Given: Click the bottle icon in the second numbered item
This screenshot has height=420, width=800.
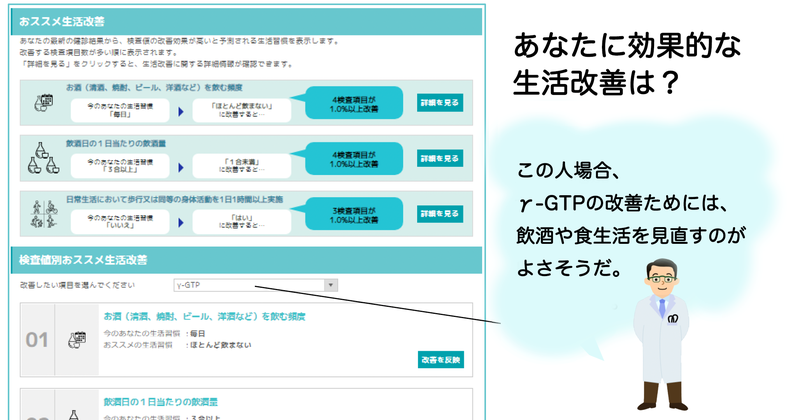Looking at the screenshot, I should click(x=77, y=410).
